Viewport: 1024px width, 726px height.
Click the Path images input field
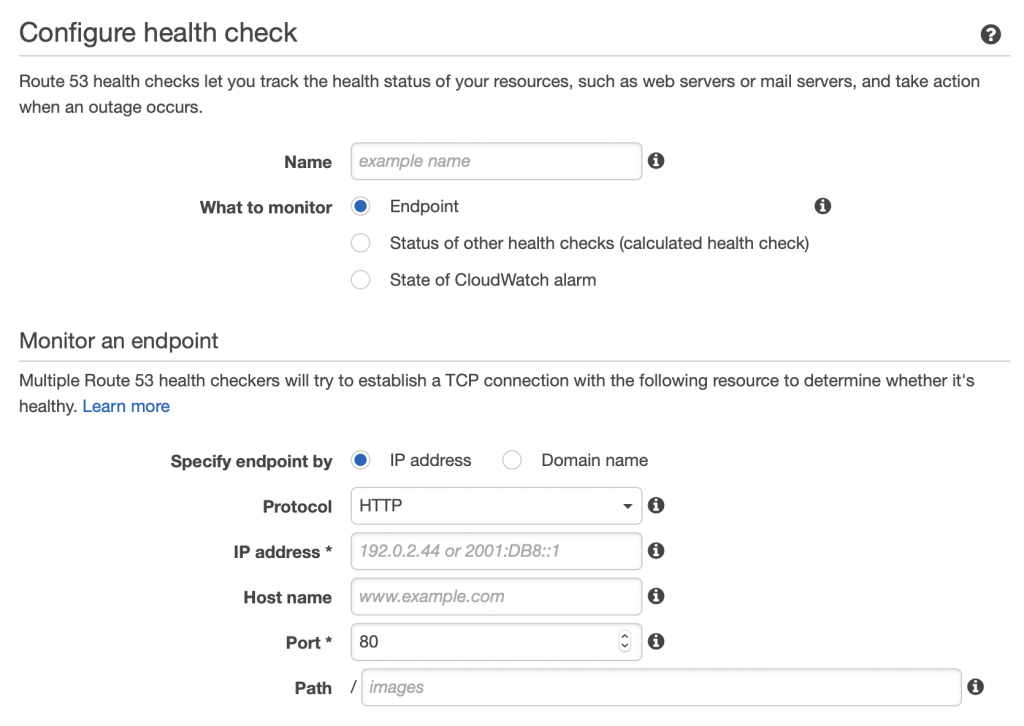(661, 687)
